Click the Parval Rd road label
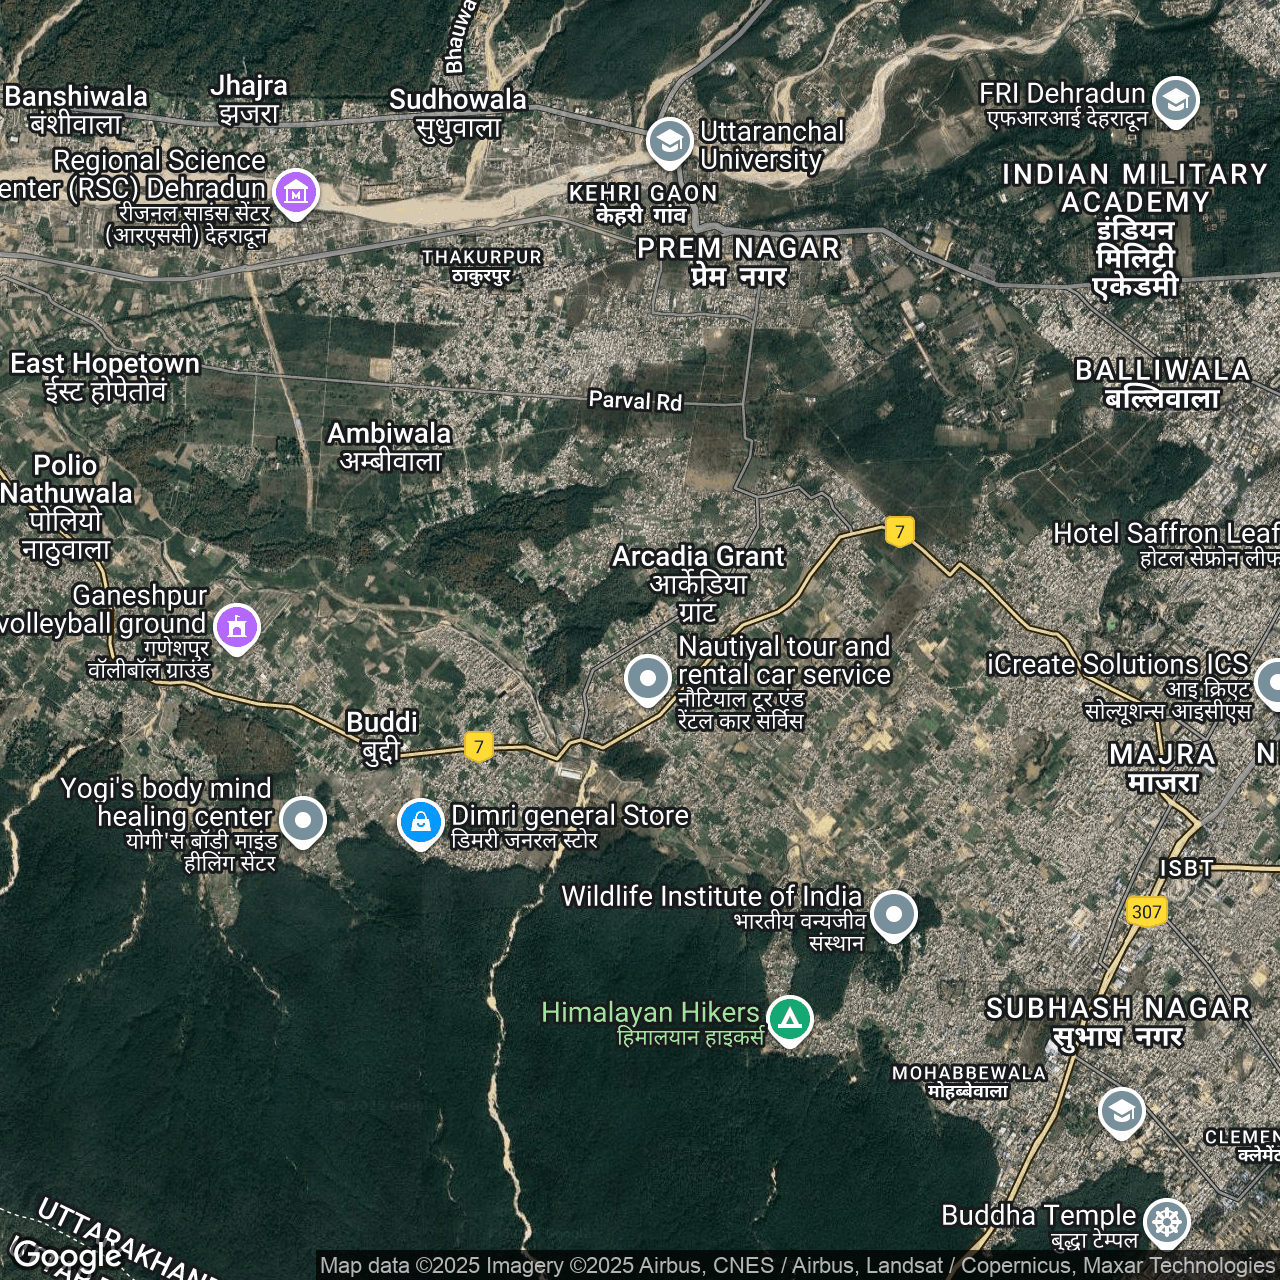Viewport: 1280px width, 1280px height. click(635, 401)
